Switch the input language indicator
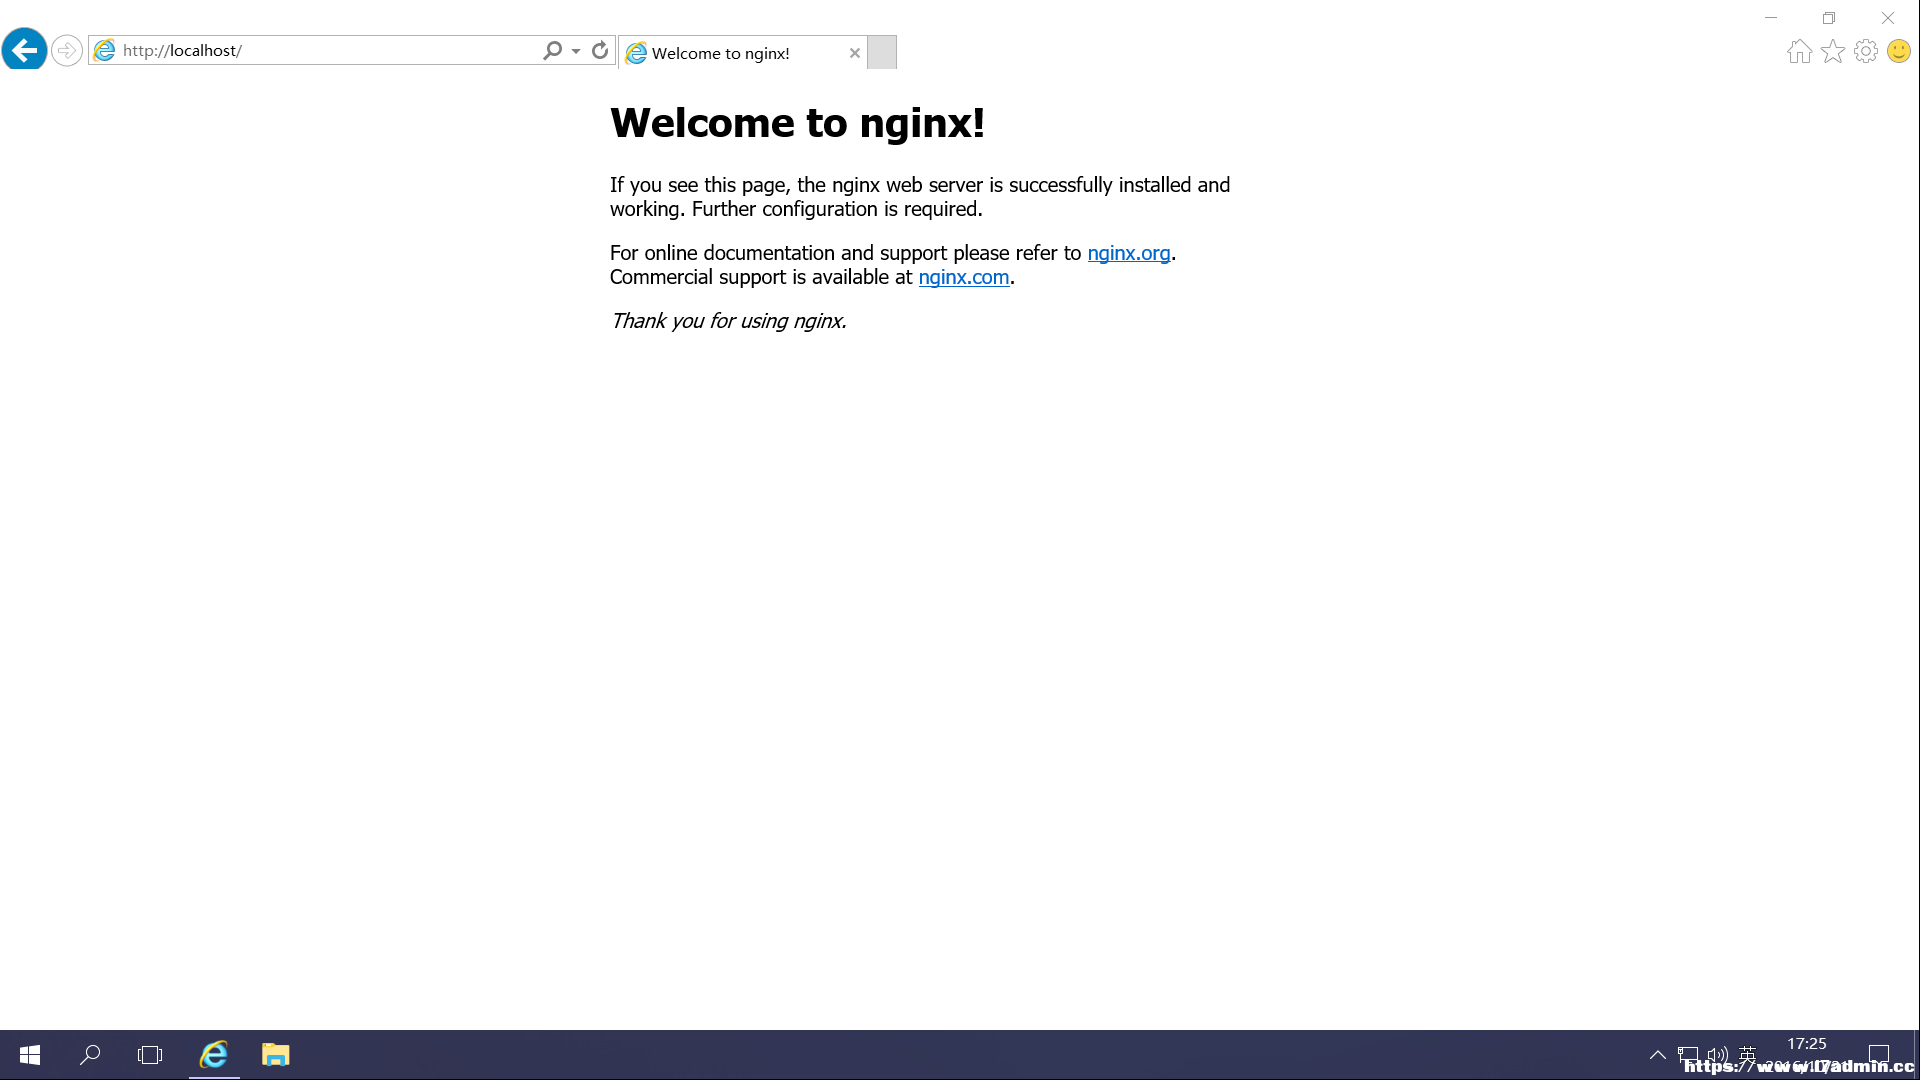The height and width of the screenshot is (1080, 1920). click(1748, 1054)
